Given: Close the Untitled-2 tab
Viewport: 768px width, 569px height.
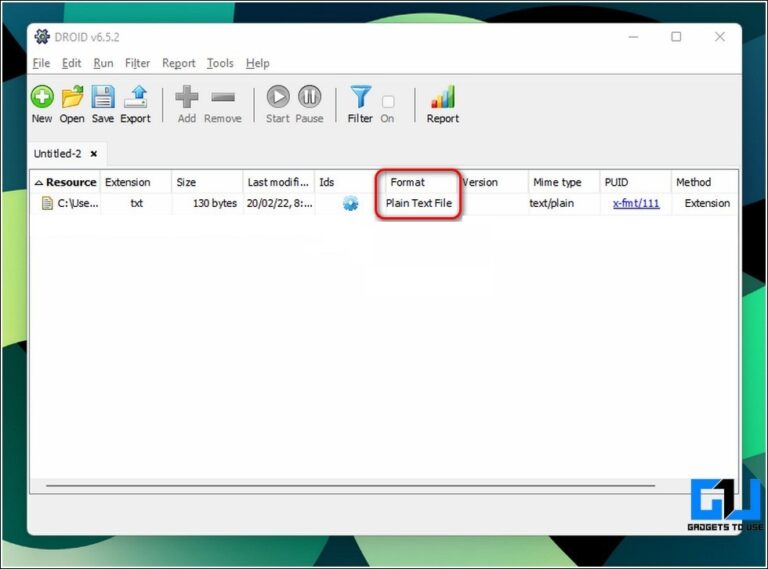Looking at the screenshot, I should [x=94, y=154].
